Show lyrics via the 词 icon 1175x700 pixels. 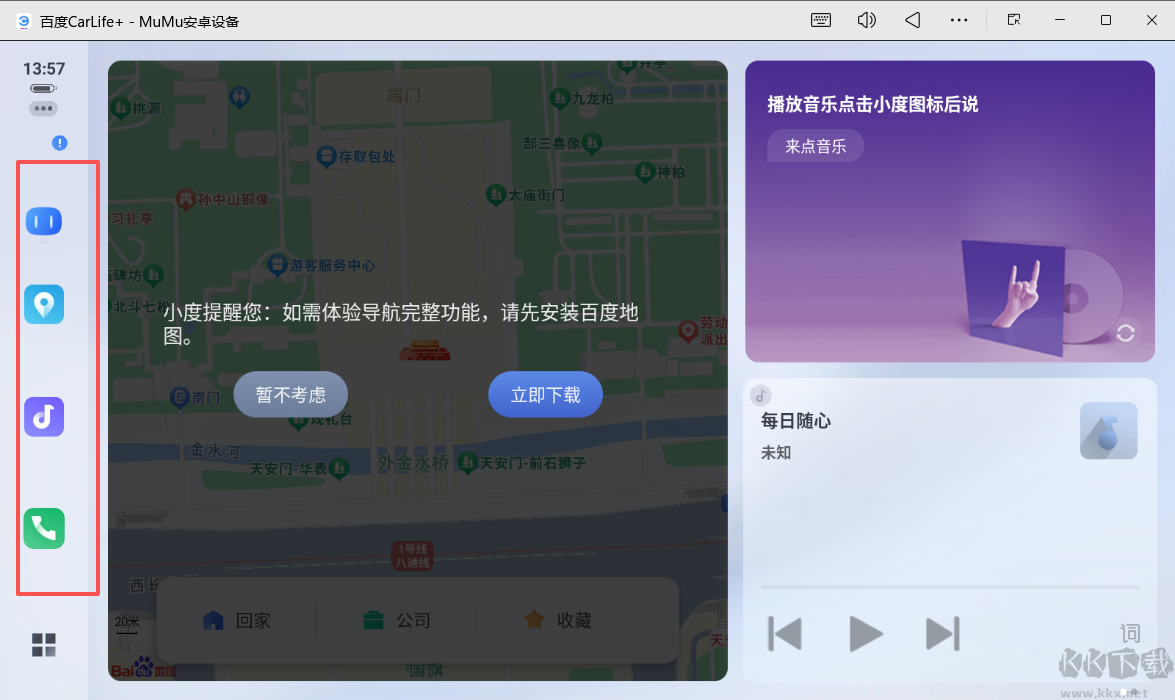click(x=1129, y=632)
